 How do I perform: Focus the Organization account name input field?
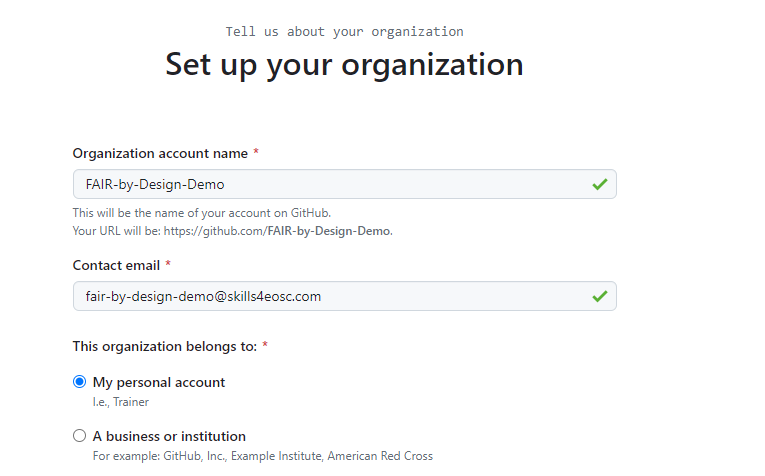point(330,184)
